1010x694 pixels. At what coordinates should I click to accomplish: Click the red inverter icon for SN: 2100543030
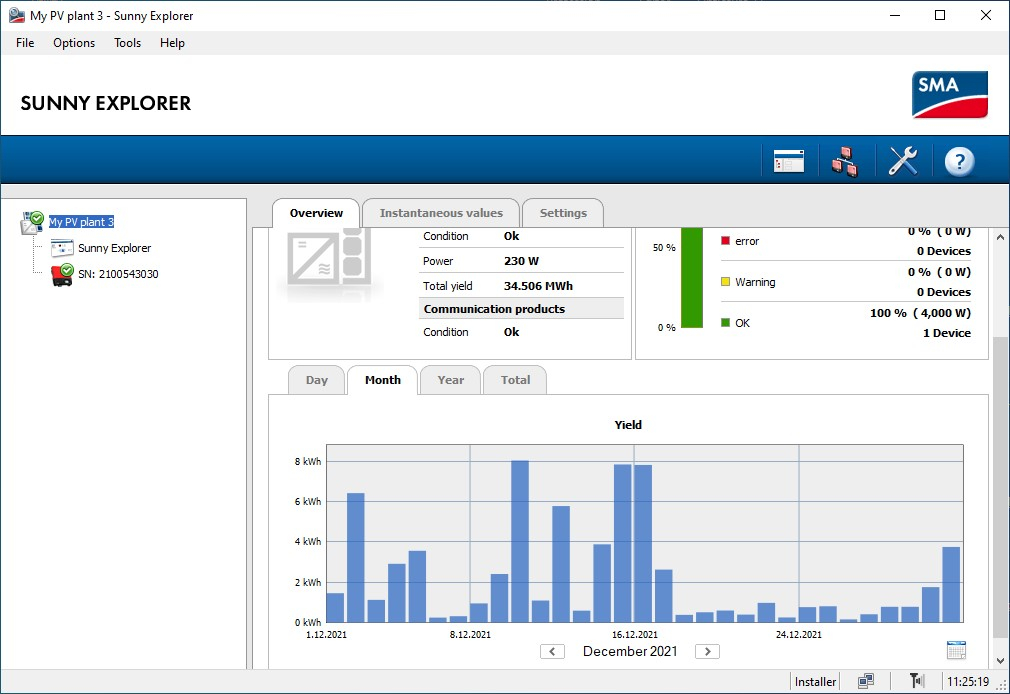pos(62,275)
